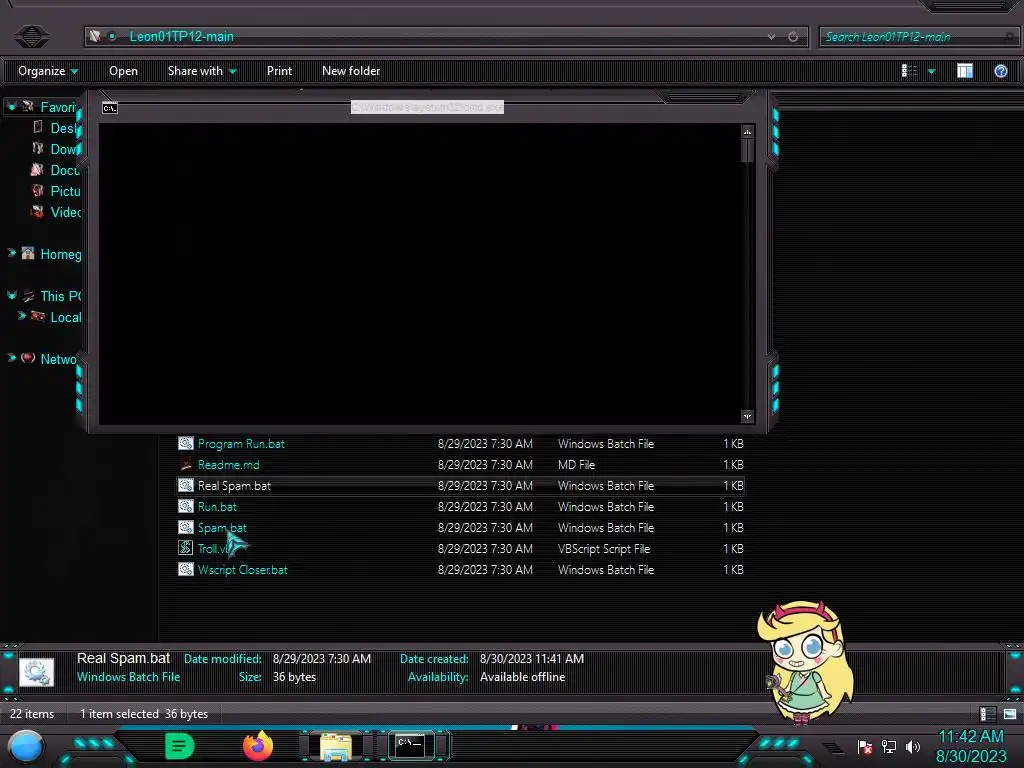Click the Program Run.bat file icon
The width and height of the screenshot is (1024, 768).
(x=185, y=443)
